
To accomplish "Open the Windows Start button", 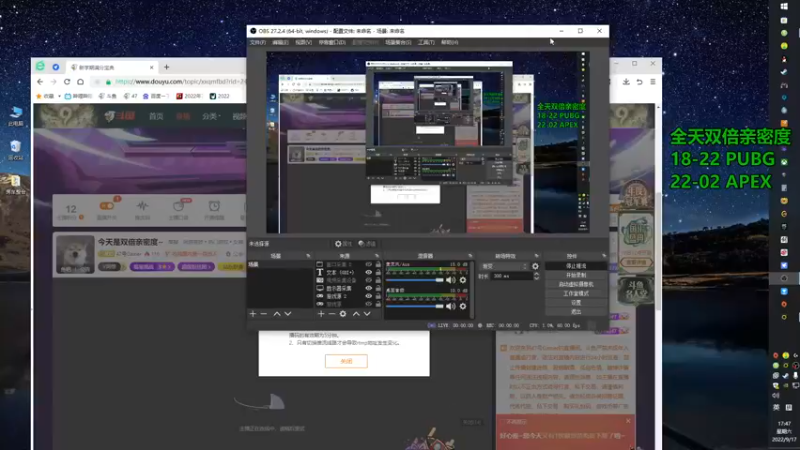I will pos(784,7).
